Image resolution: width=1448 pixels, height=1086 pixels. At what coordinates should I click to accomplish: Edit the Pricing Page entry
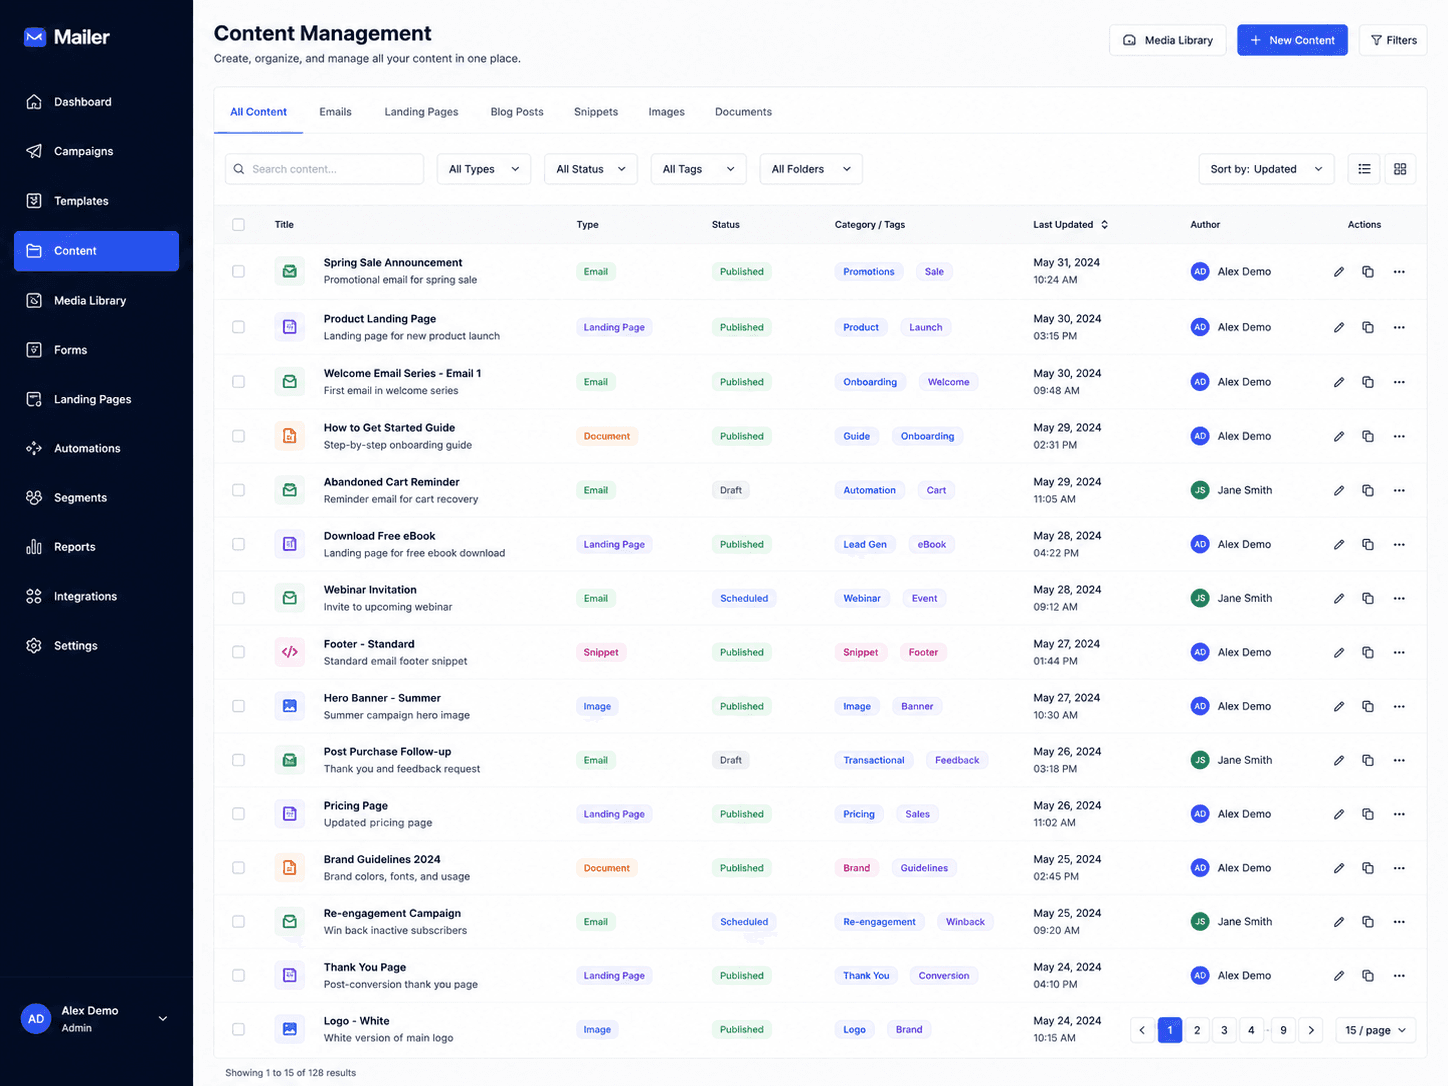(1339, 814)
